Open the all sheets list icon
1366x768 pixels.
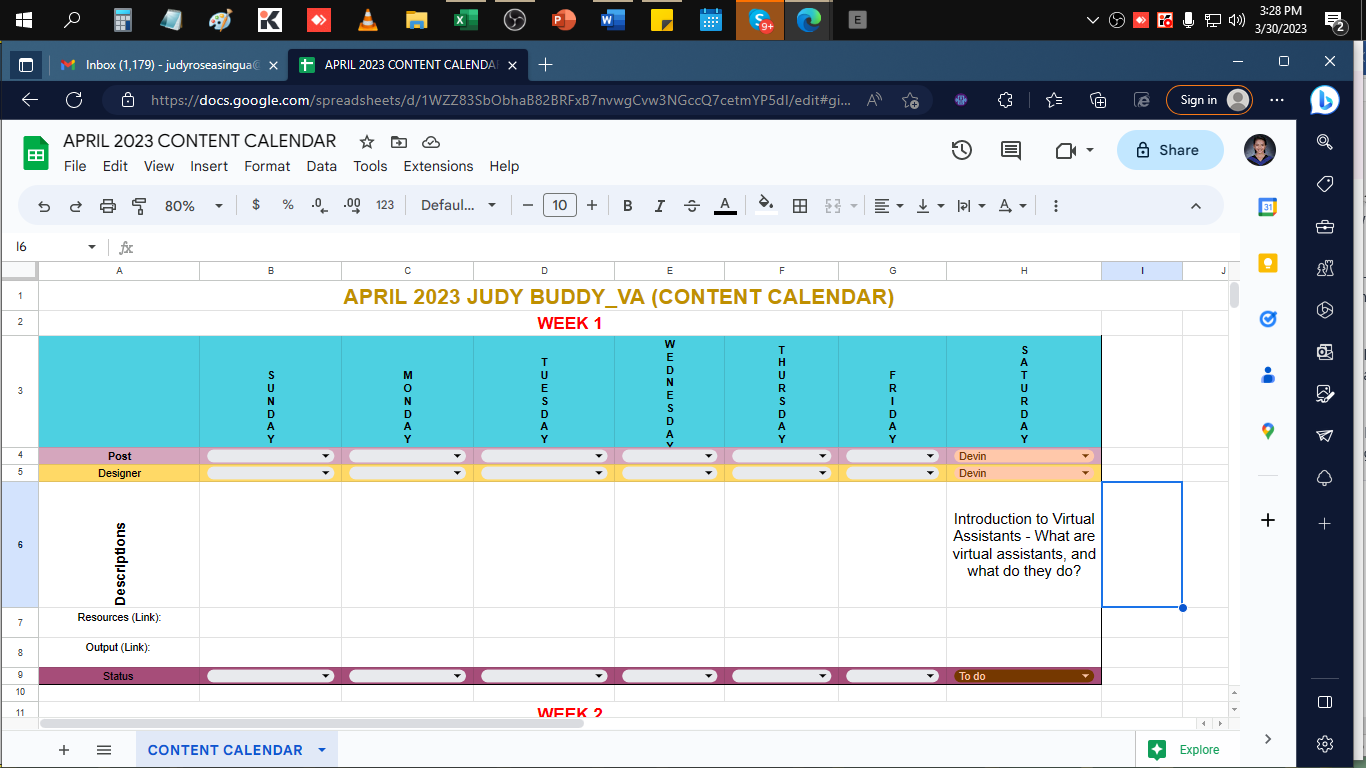[104, 750]
